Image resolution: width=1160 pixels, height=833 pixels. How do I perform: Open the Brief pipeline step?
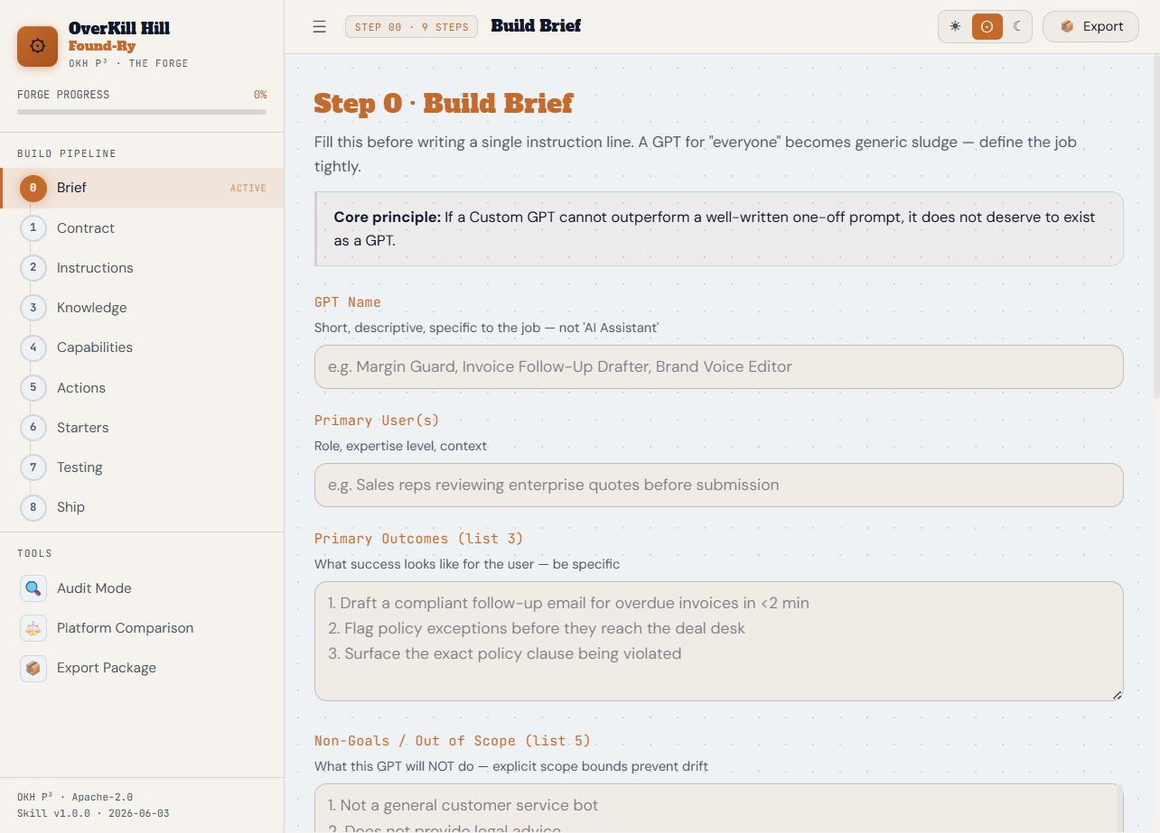click(142, 188)
